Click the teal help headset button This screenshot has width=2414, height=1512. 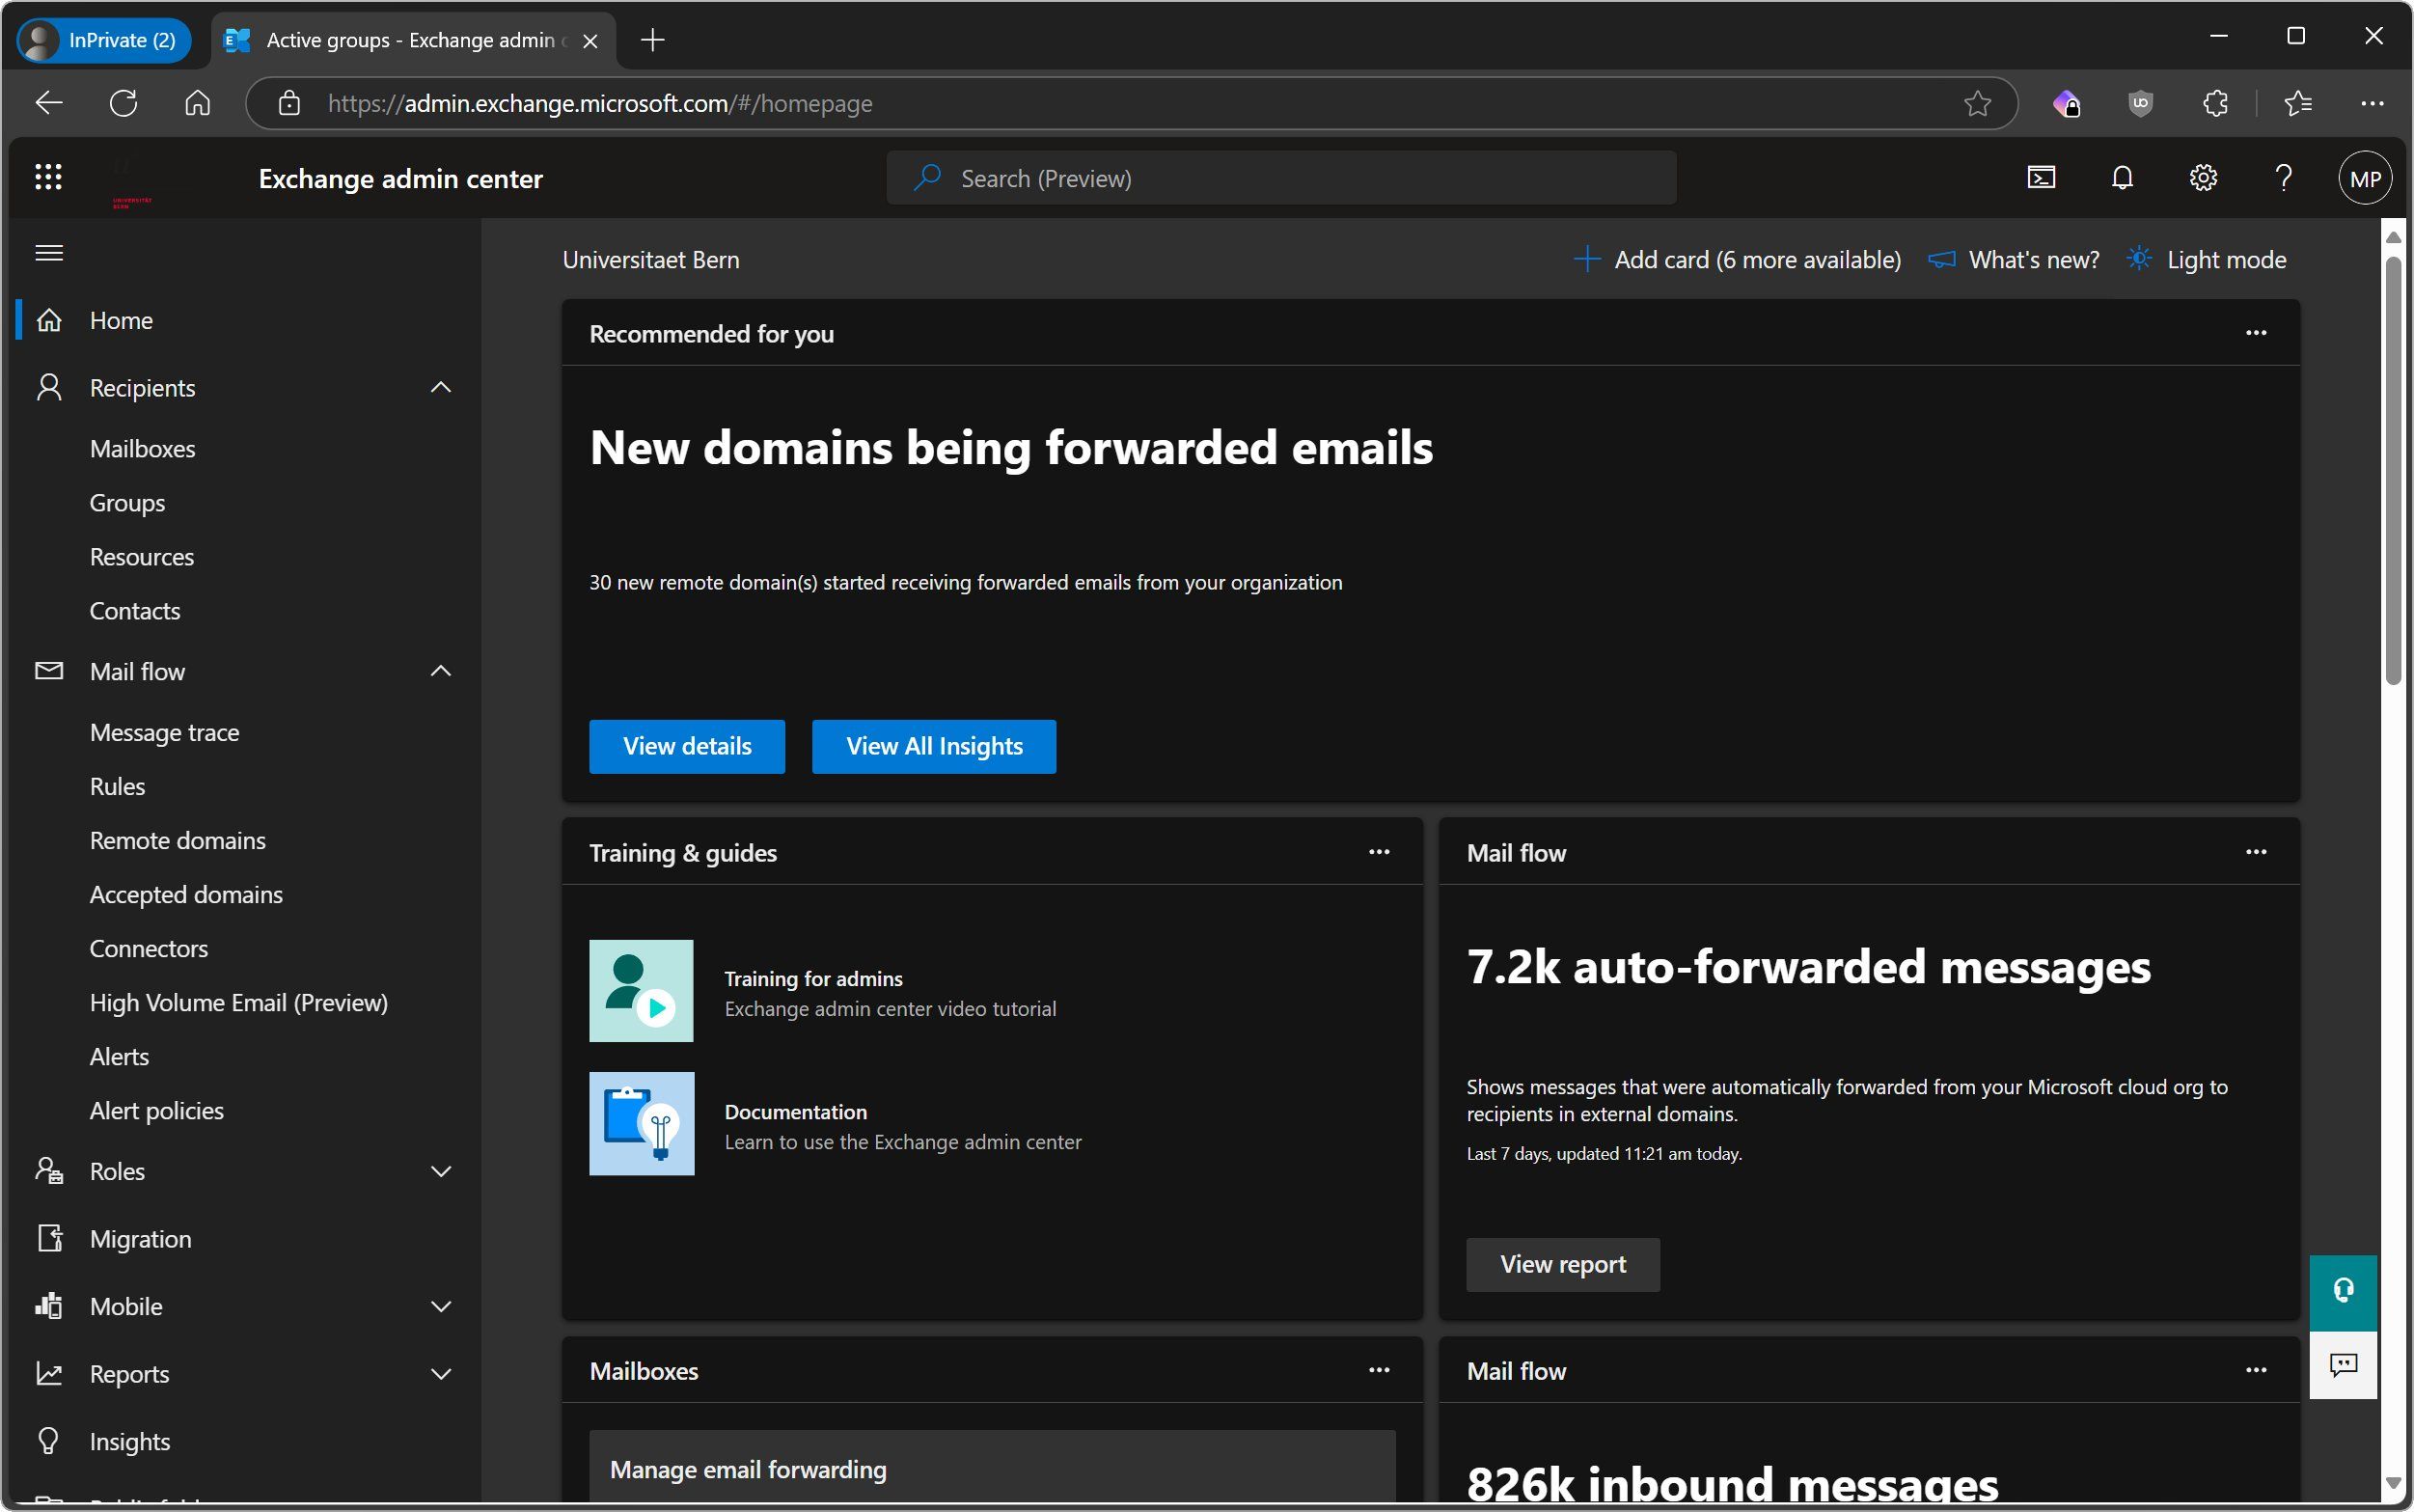coord(2343,1291)
